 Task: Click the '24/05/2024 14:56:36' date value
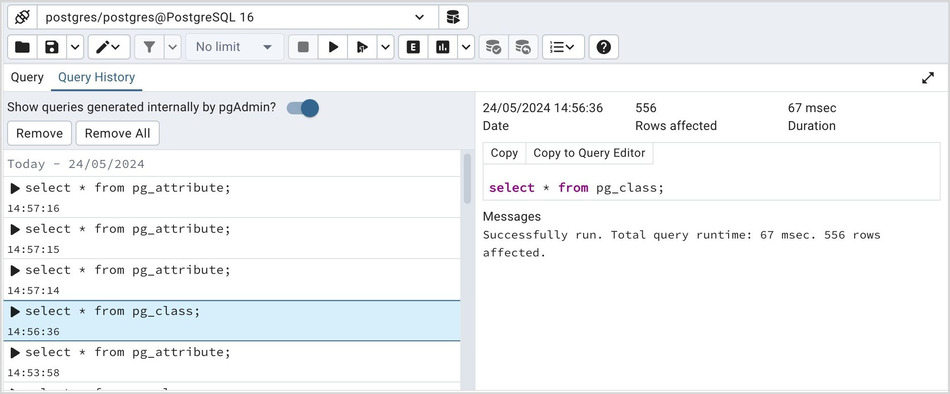coord(543,108)
